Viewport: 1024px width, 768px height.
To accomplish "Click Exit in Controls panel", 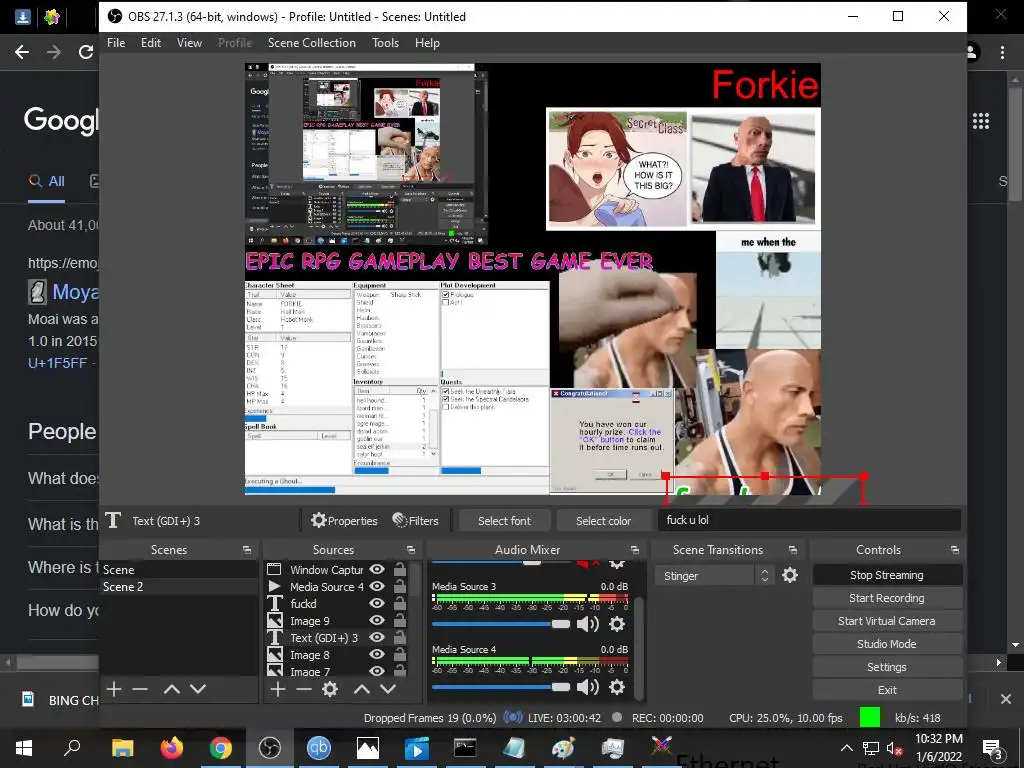I will click(x=887, y=690).
